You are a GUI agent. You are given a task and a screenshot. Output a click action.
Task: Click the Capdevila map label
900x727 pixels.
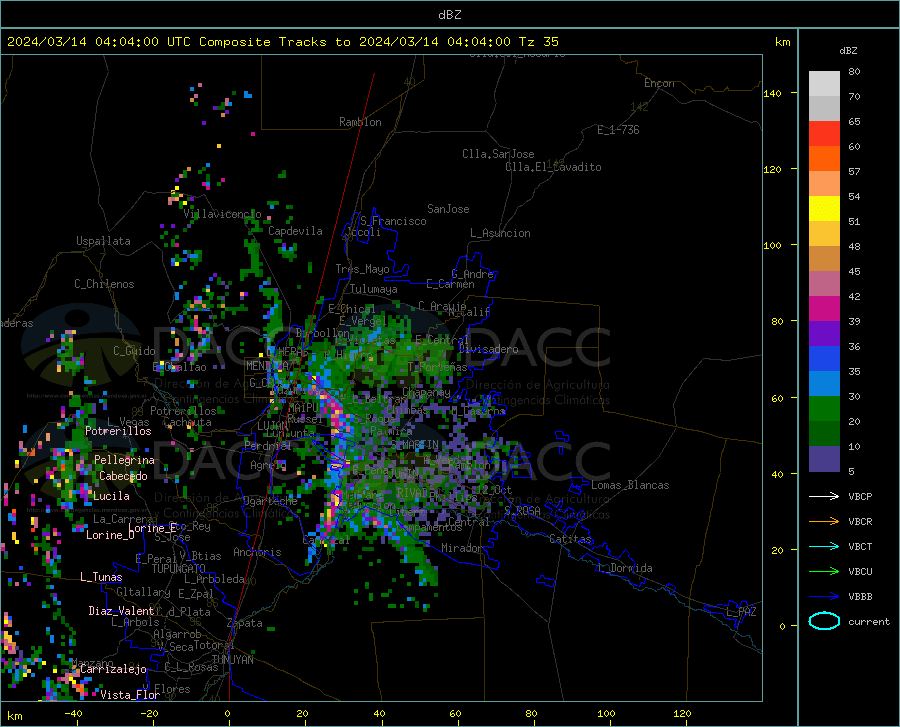point(295,231)
